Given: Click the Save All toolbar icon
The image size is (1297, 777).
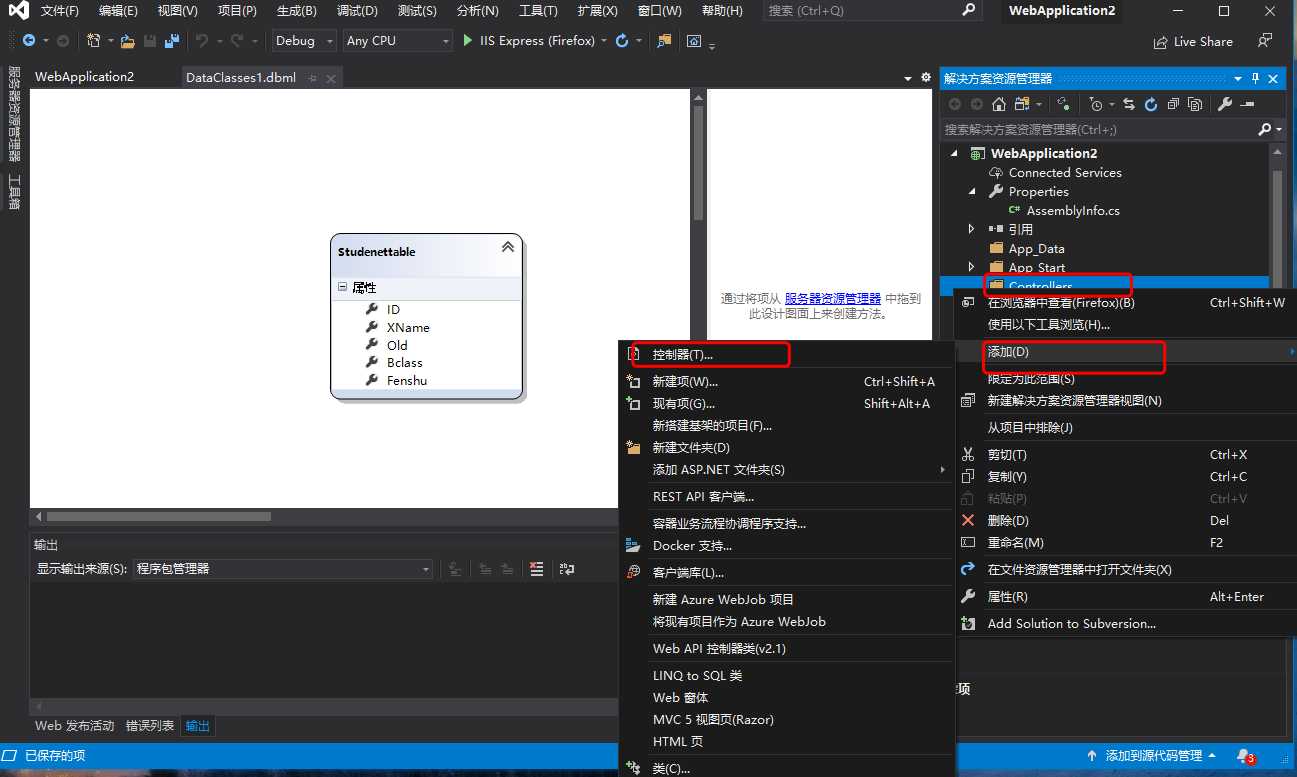Looking at the screenshot, I should click(172, 41).
